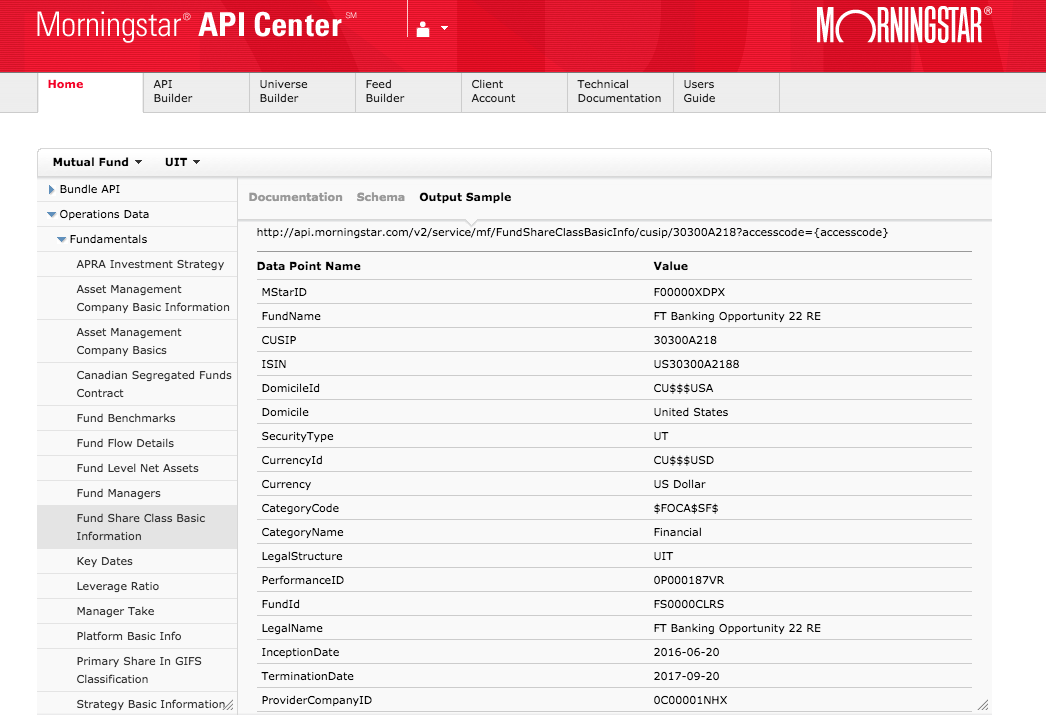Open Fund Level Net Assets
1046x715 pixels.
[137, 468]
